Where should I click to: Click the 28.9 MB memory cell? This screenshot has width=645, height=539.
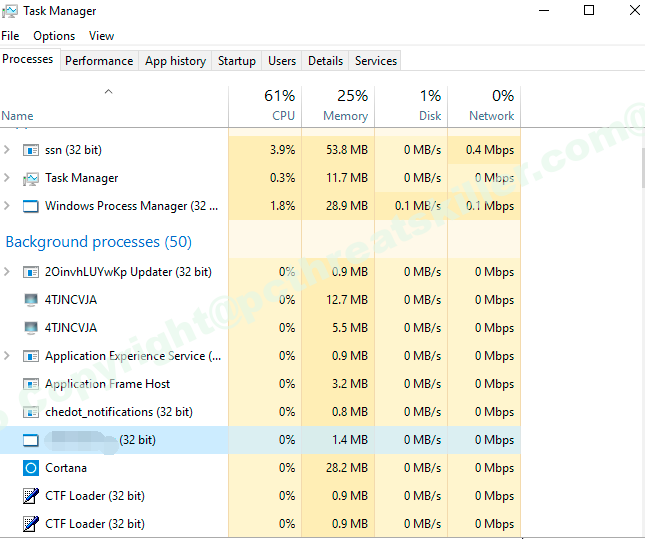pyautogui.click(x=338, y=206)
